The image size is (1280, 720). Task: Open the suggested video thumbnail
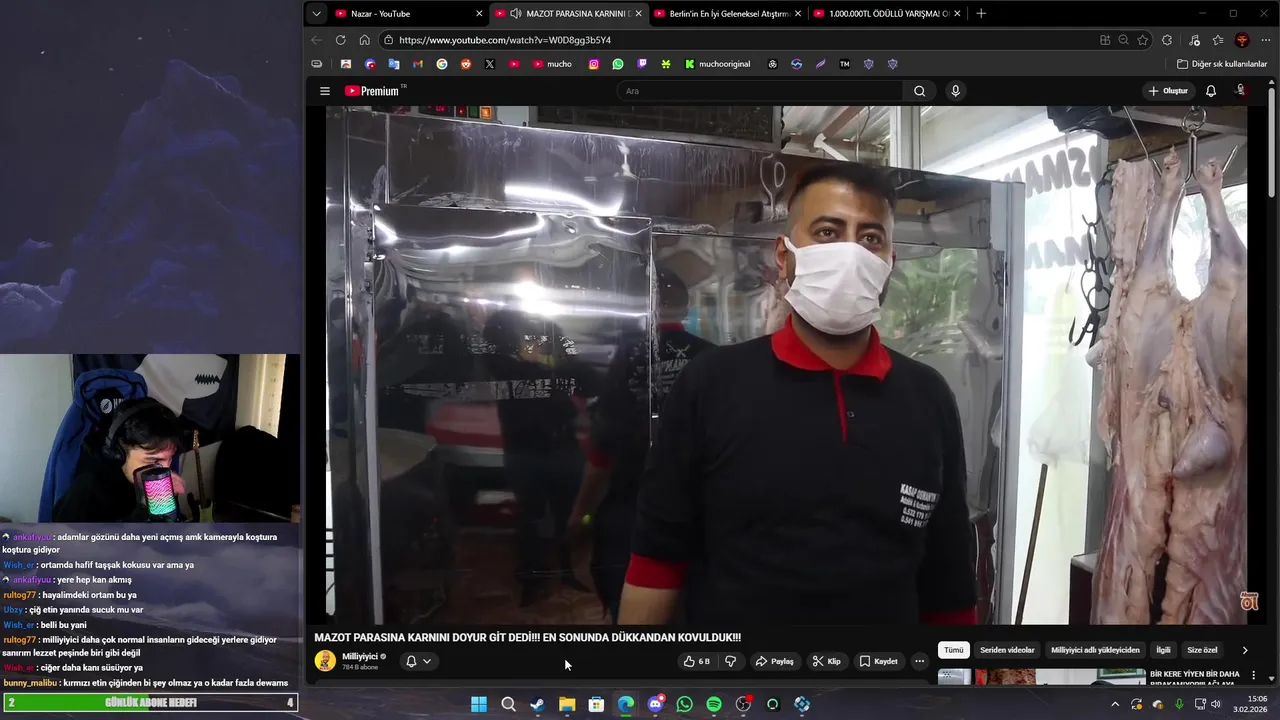click(1041, 677)
